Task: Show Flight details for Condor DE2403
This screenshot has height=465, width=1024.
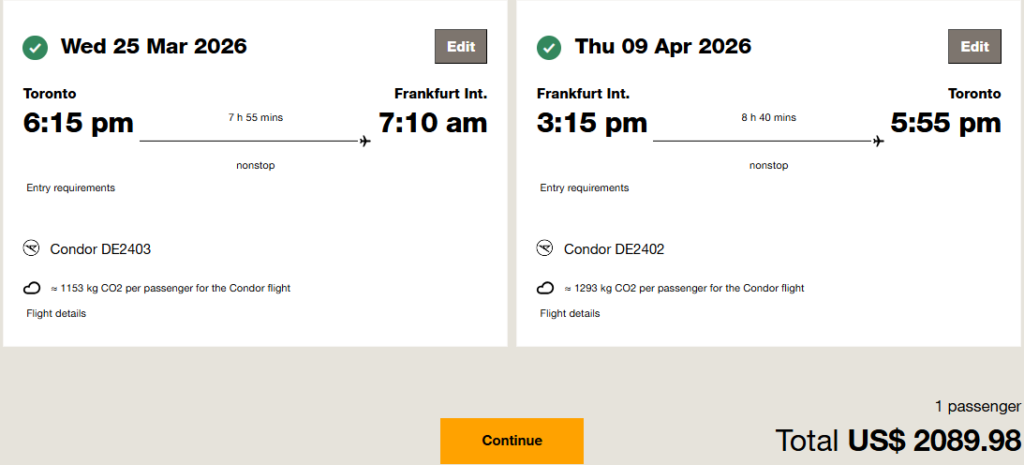Action: pyautogui.click(x=56, y=314)
